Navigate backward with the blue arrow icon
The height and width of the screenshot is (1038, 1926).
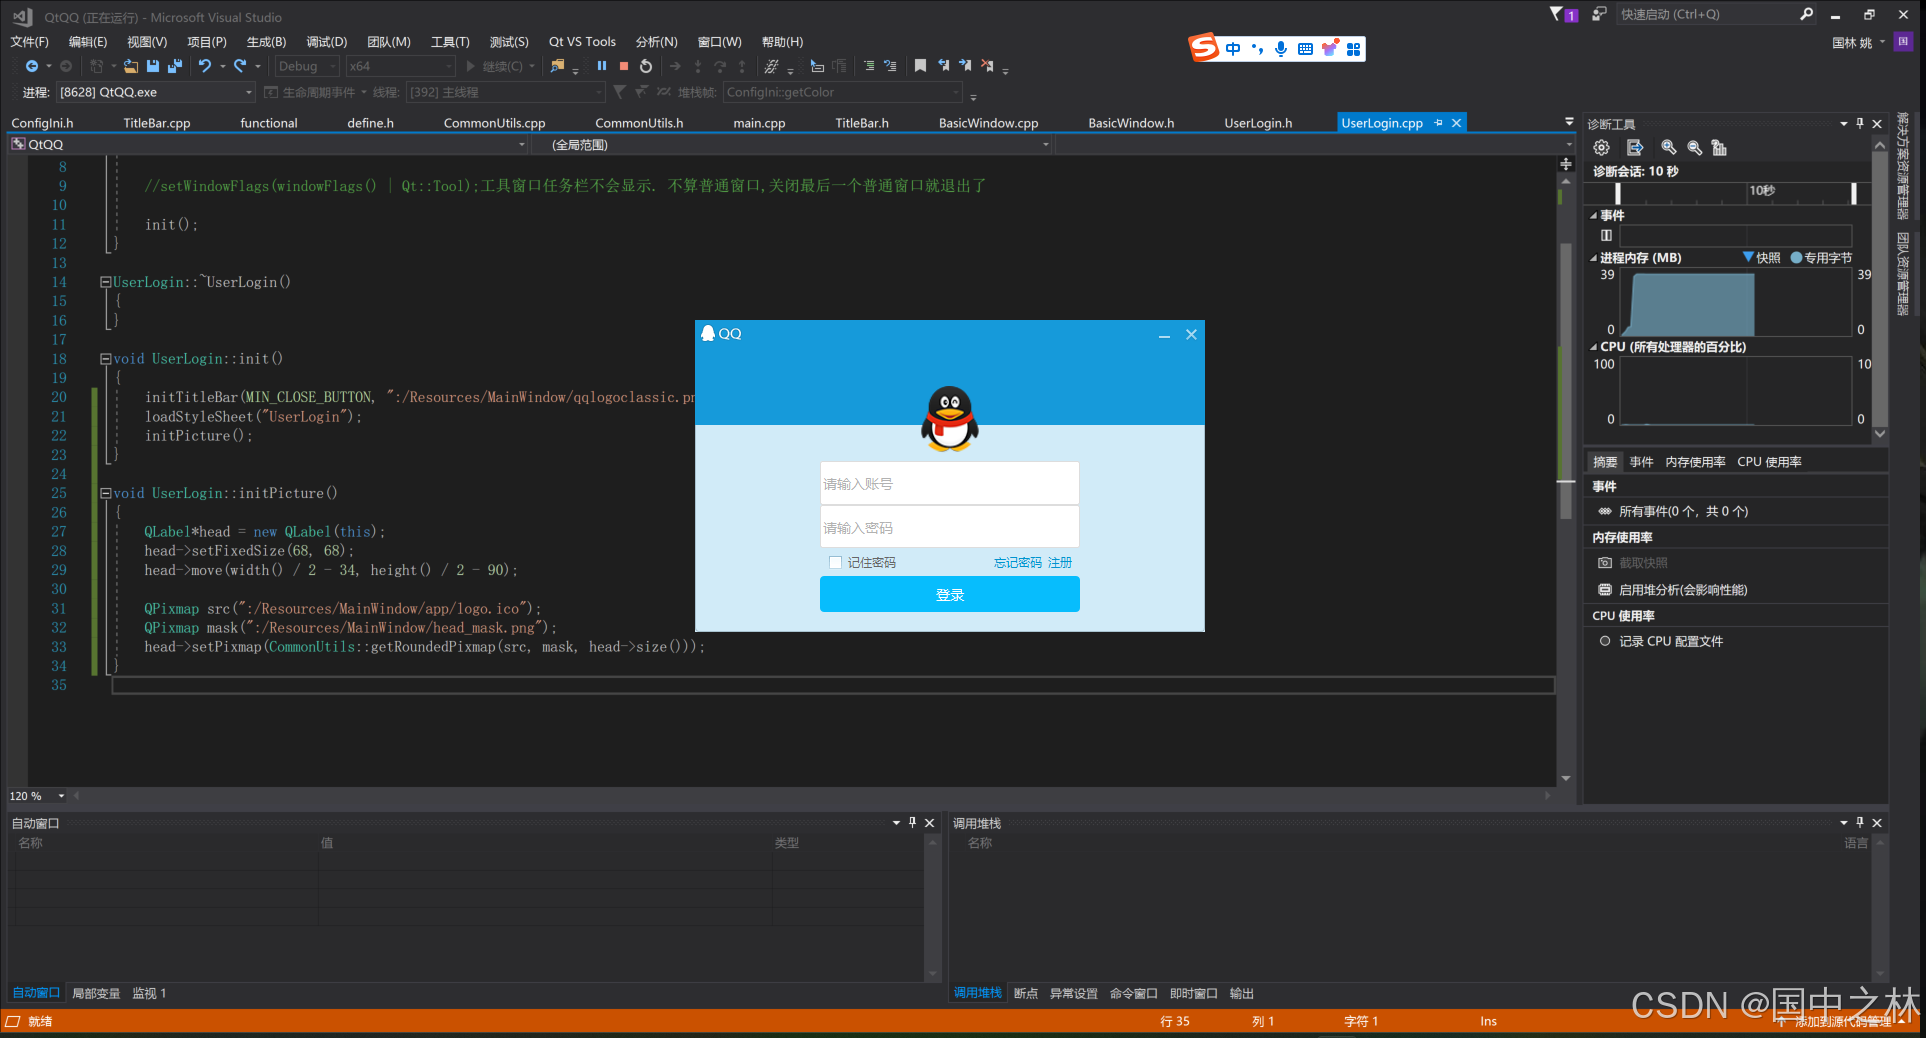[x=32, y=66]
